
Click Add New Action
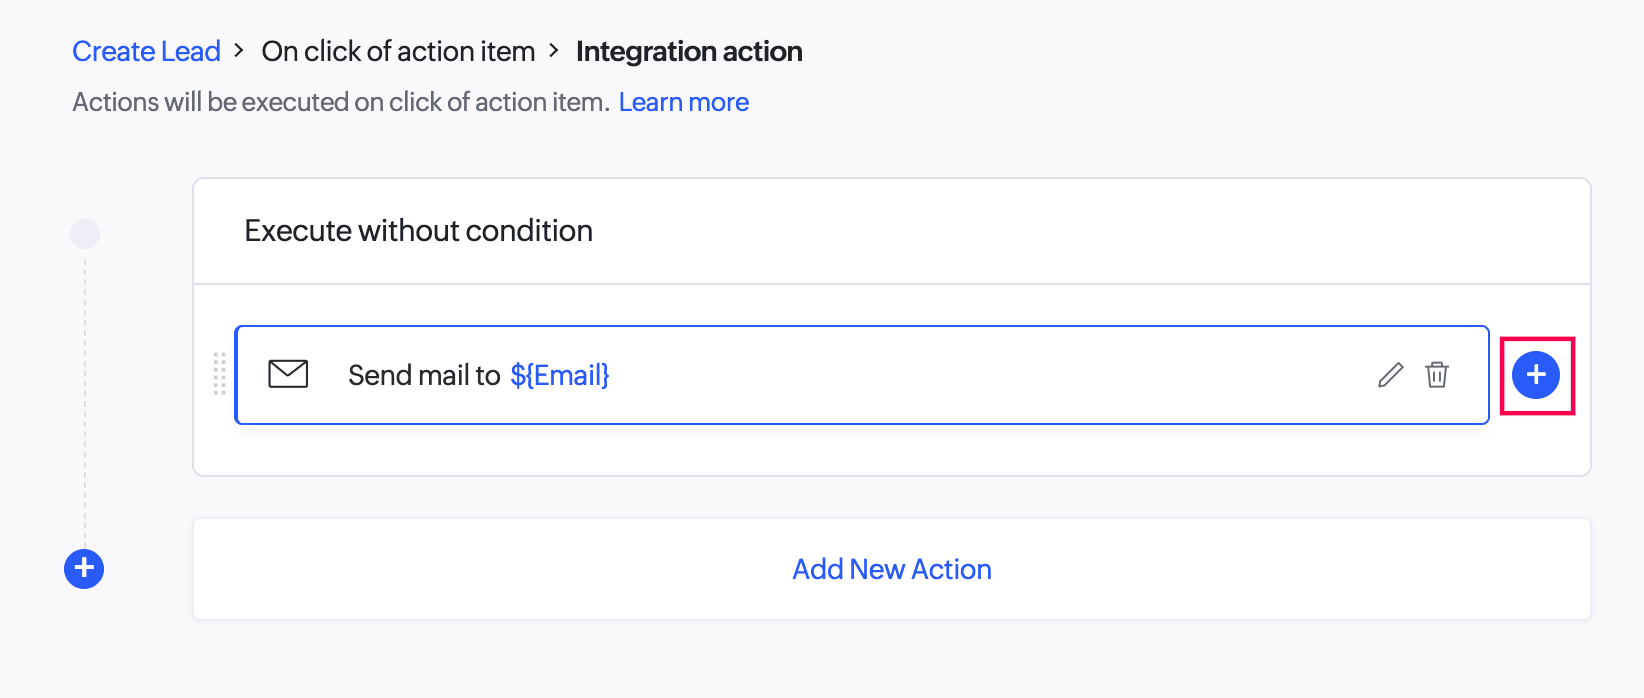click(892, 569)
